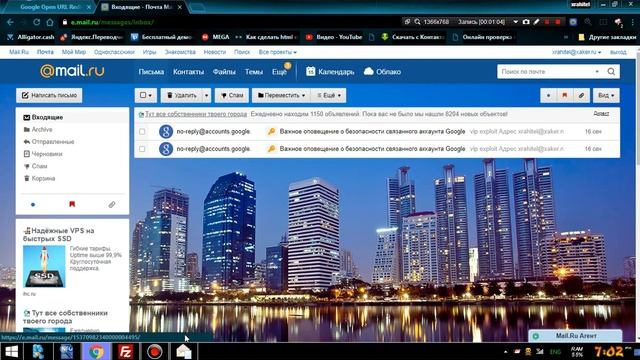Click the unread dot filter in sidebar
Image resolution: width=640 pixels, height=360 pixels.
click(33, 204)
